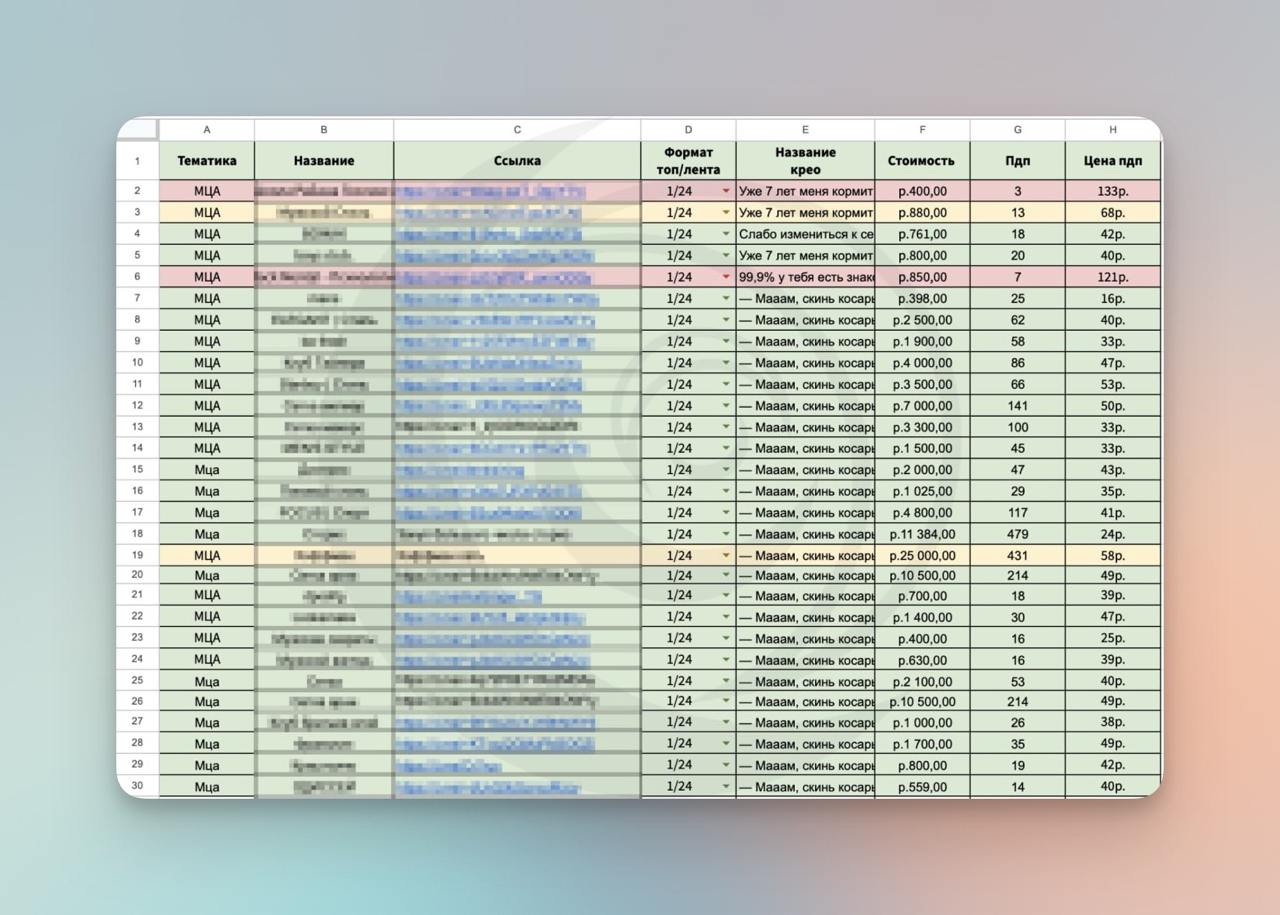Click the "Название" header cell in column B
This screenshot has width=1280, height=915.
pos(324,160)
